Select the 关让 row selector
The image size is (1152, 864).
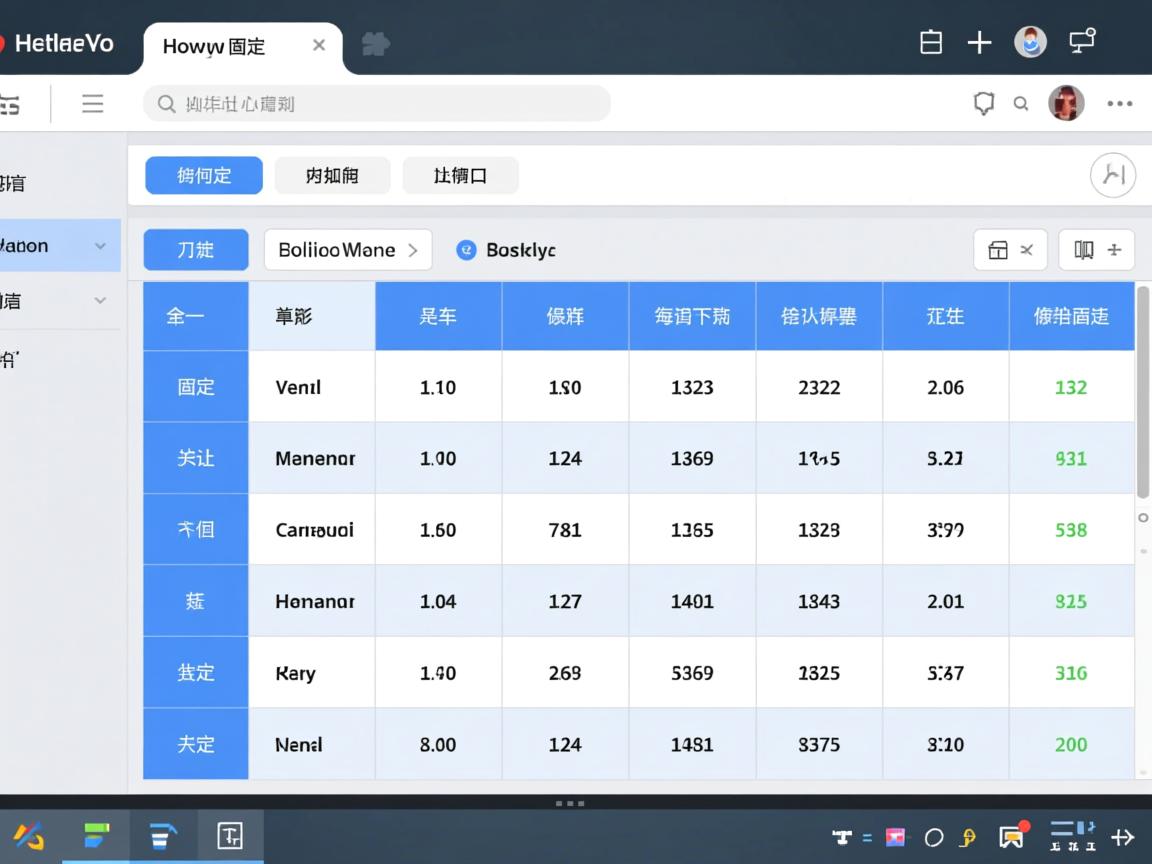[195, 458]
